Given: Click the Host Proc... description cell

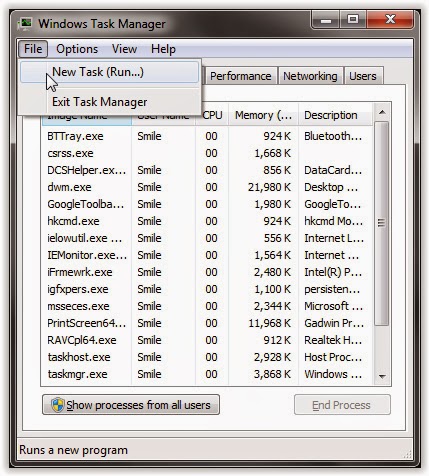Looking at the screenshot, I should [x=333, y=357].
